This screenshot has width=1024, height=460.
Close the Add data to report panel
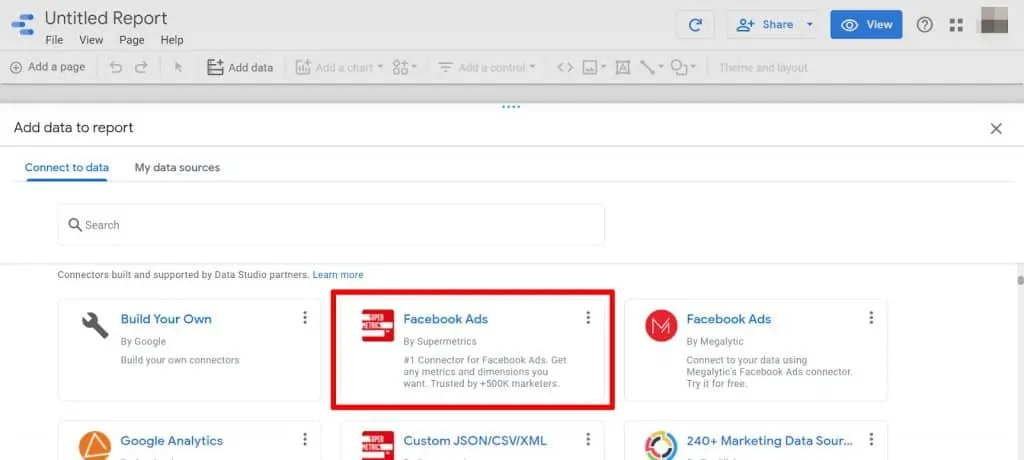coord(996,129)
